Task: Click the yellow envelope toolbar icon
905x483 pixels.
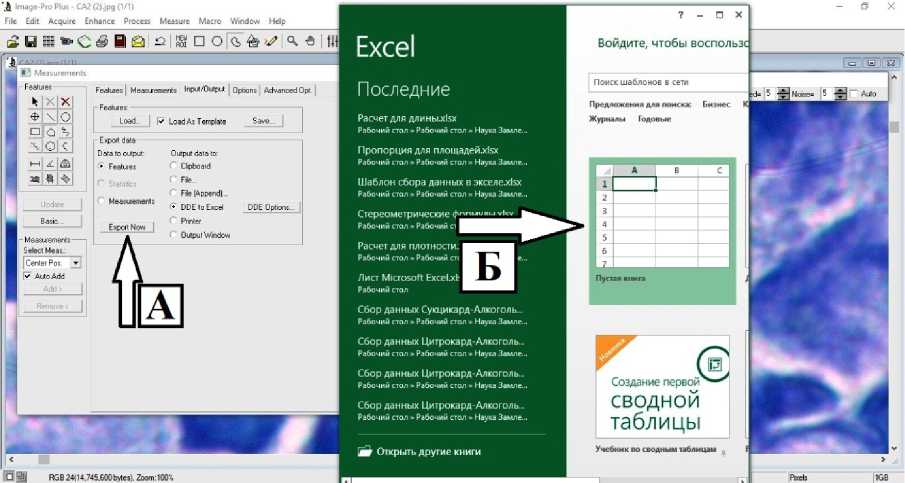Action: [x=138, y=41]
